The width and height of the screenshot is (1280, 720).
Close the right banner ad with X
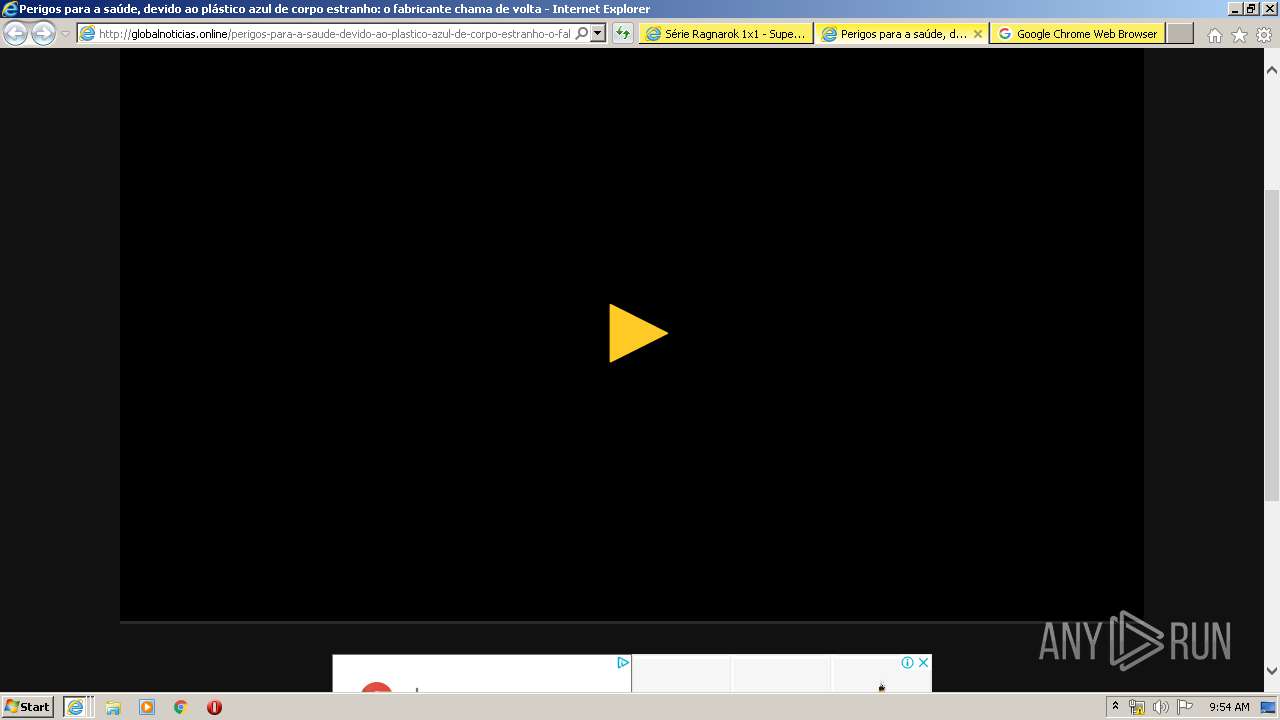coord(923,662)
